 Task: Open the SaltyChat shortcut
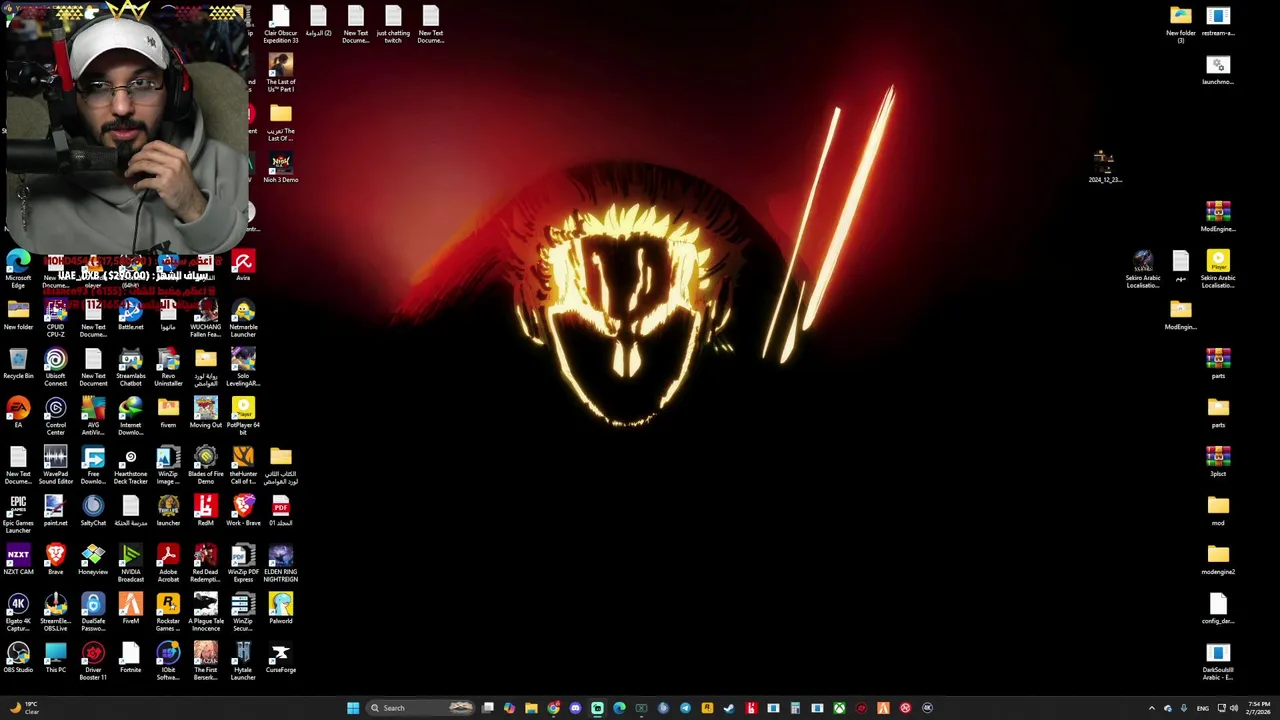click(93, 512)
